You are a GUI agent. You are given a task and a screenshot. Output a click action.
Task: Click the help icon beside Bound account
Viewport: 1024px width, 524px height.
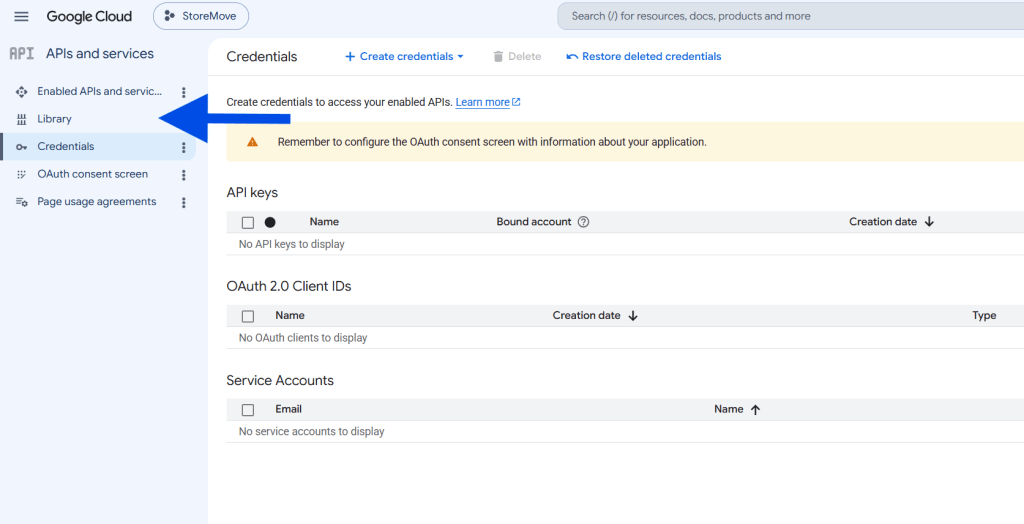point(584,221)
